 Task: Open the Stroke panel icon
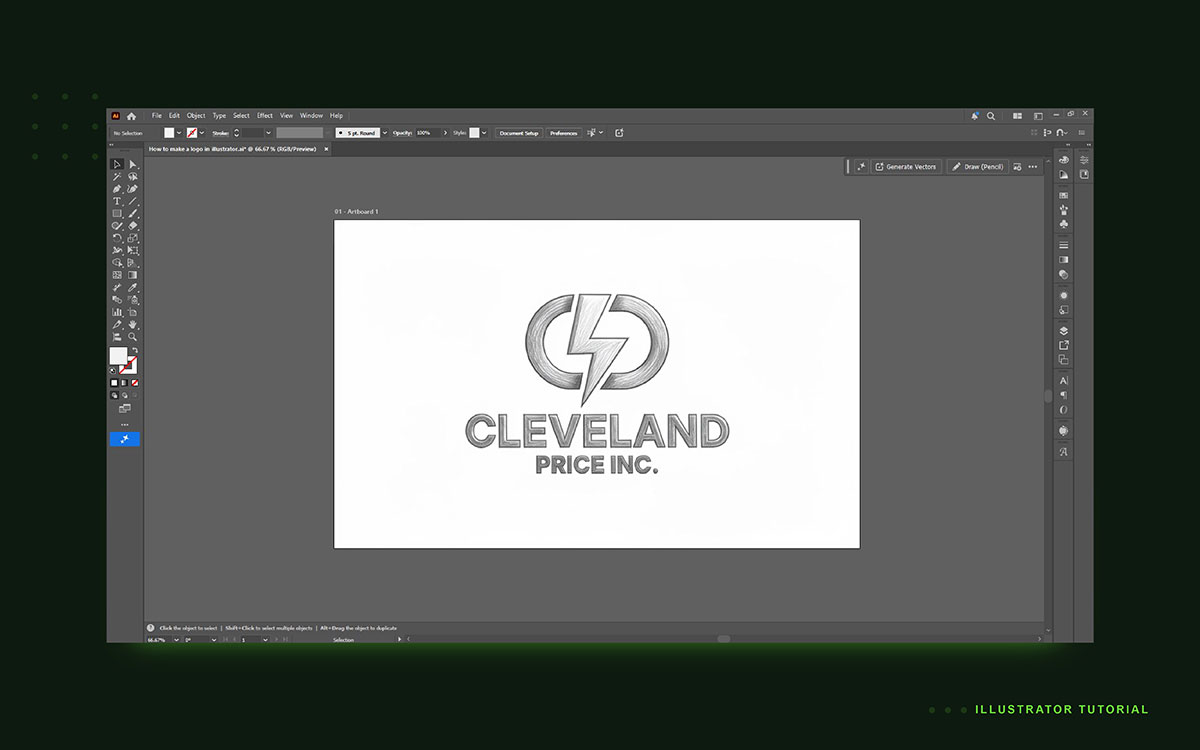(1064, 245)
